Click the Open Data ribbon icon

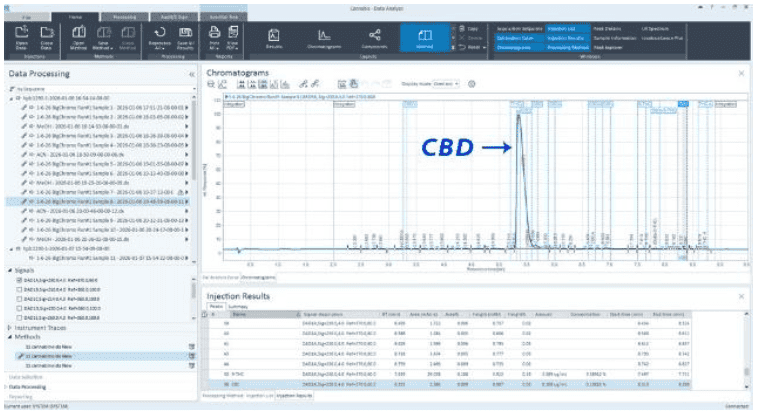pyautogui.click(x=22, y=39)
